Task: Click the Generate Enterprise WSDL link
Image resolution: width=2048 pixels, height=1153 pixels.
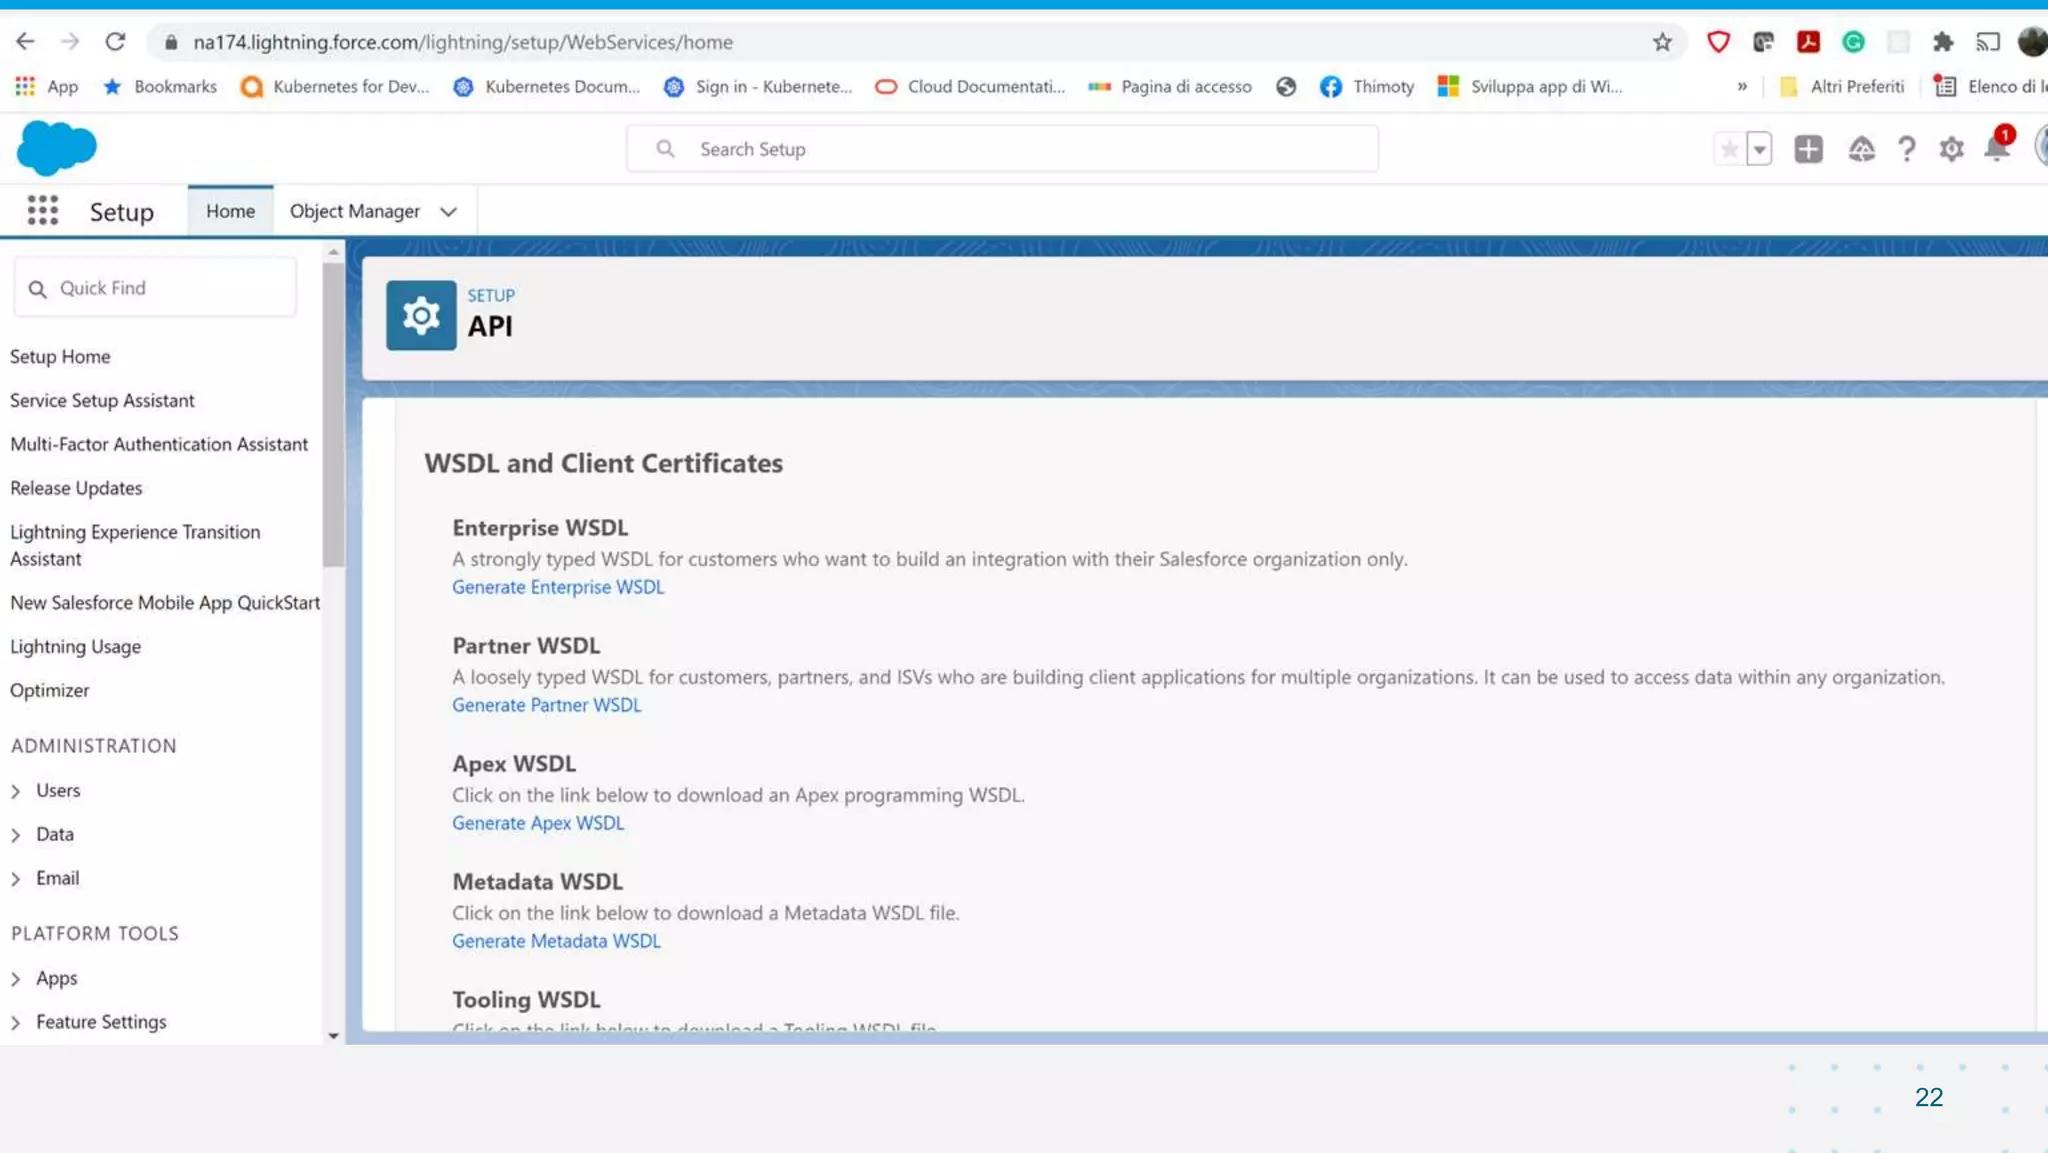Action: click(557, 587)
